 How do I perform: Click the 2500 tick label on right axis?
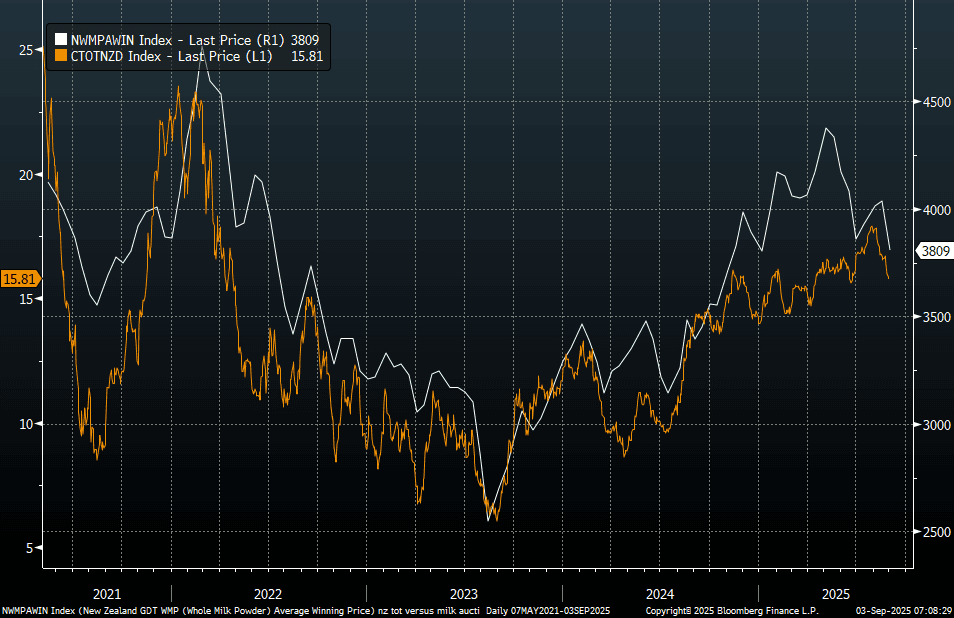point(936,532)
